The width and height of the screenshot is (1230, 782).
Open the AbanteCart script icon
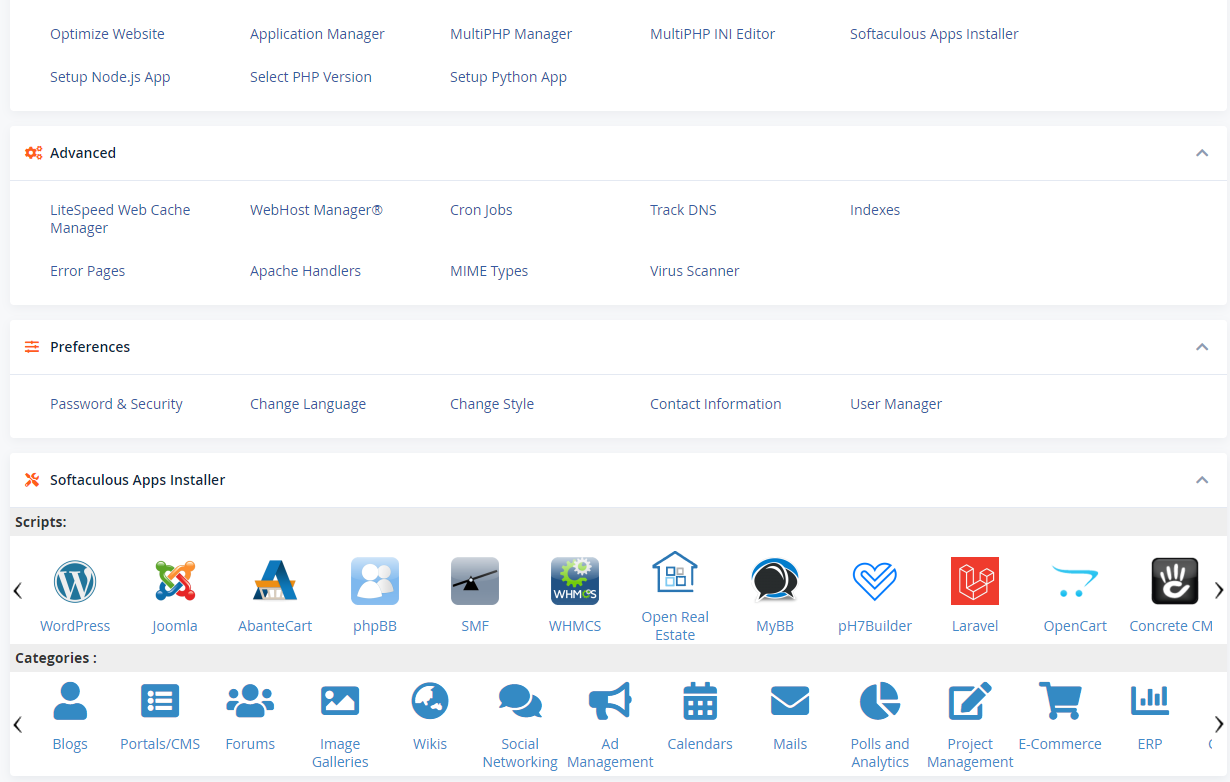(x=275, y=581)
